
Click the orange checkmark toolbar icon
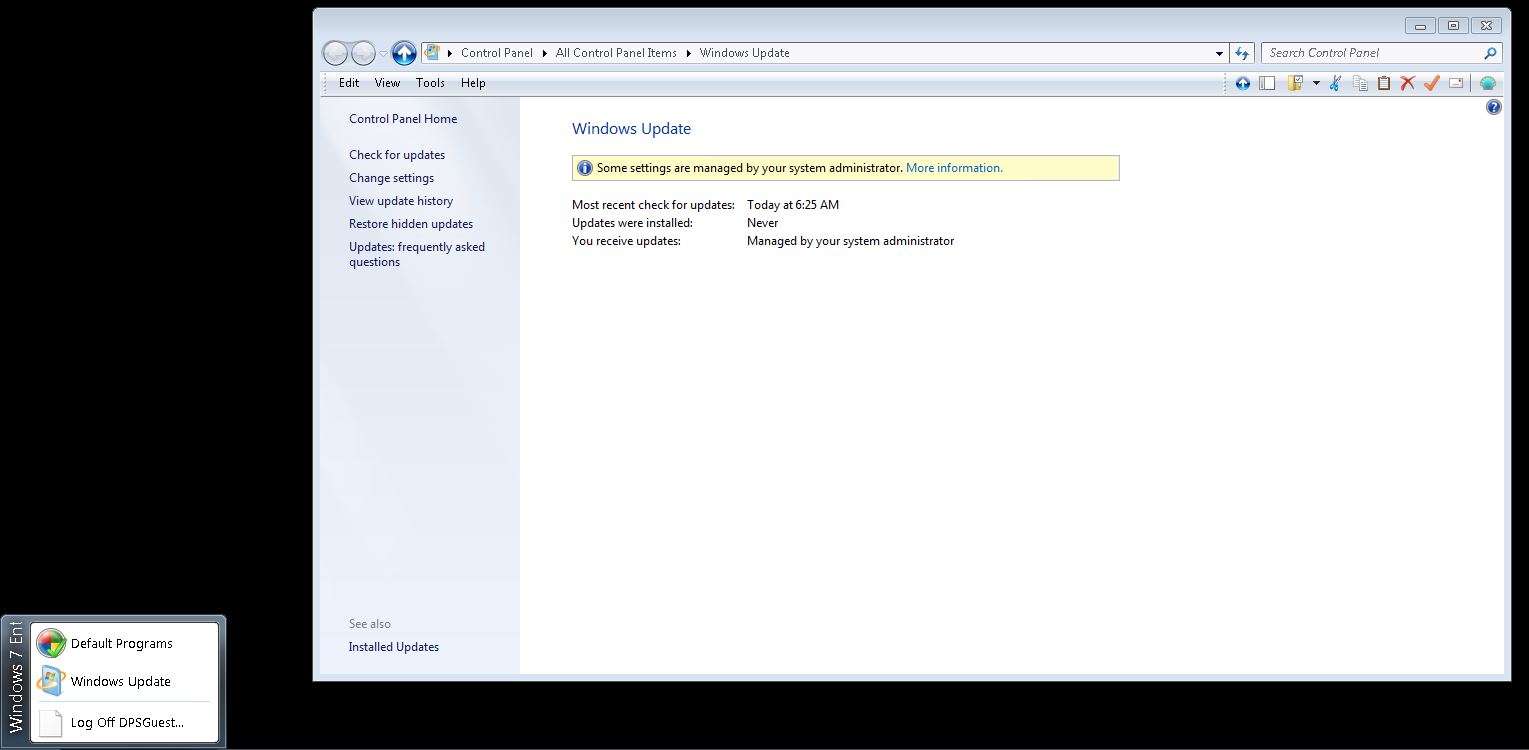tap(1431, 83)
